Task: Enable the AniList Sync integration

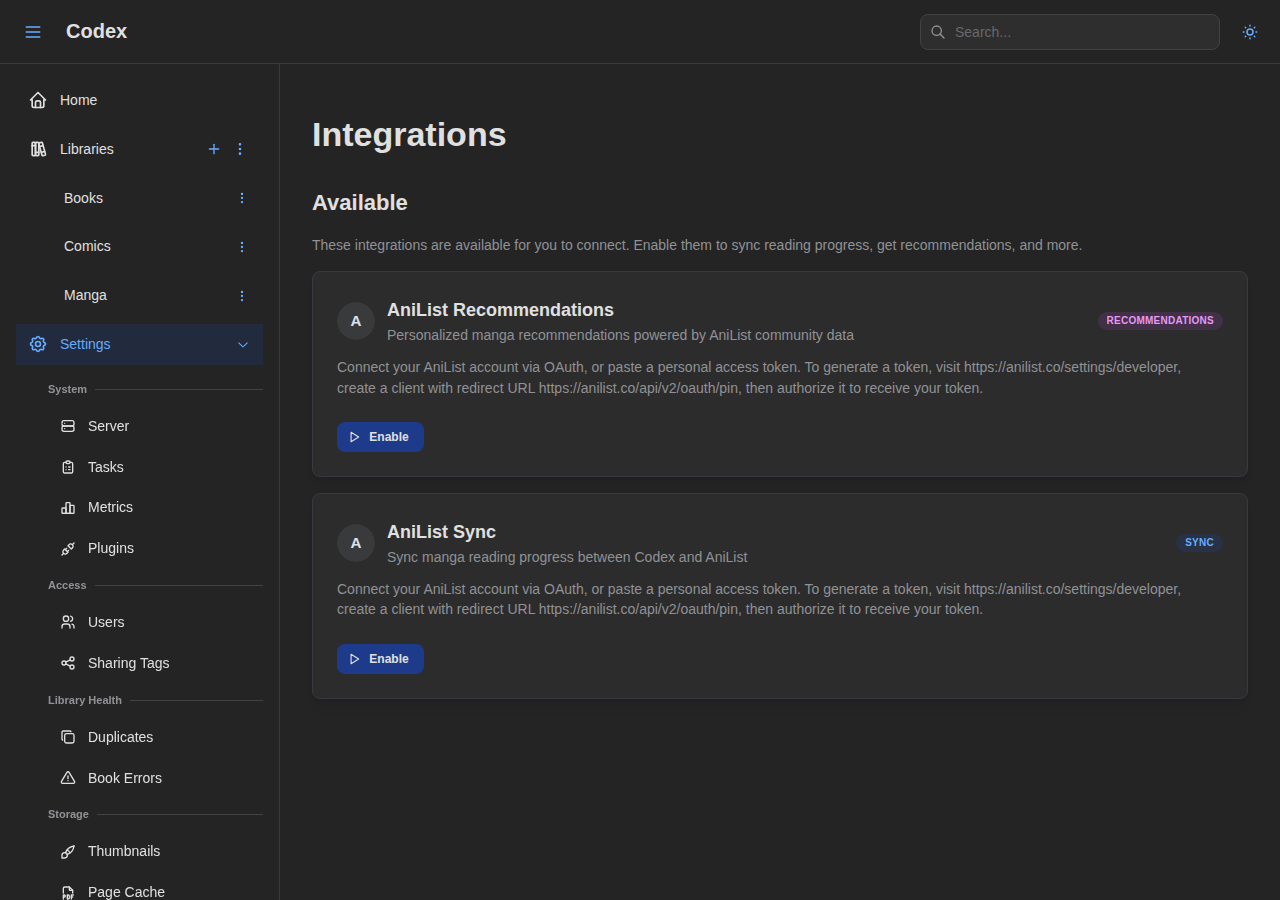Action: point(380,659)
